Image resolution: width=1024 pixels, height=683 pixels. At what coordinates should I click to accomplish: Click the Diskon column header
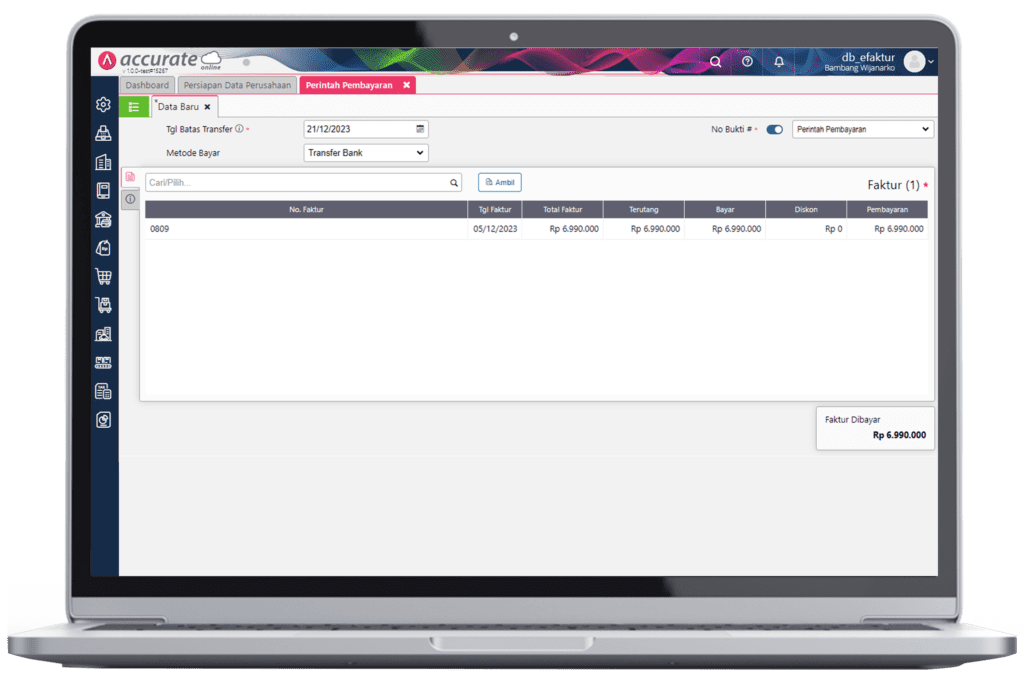(806, 210)
